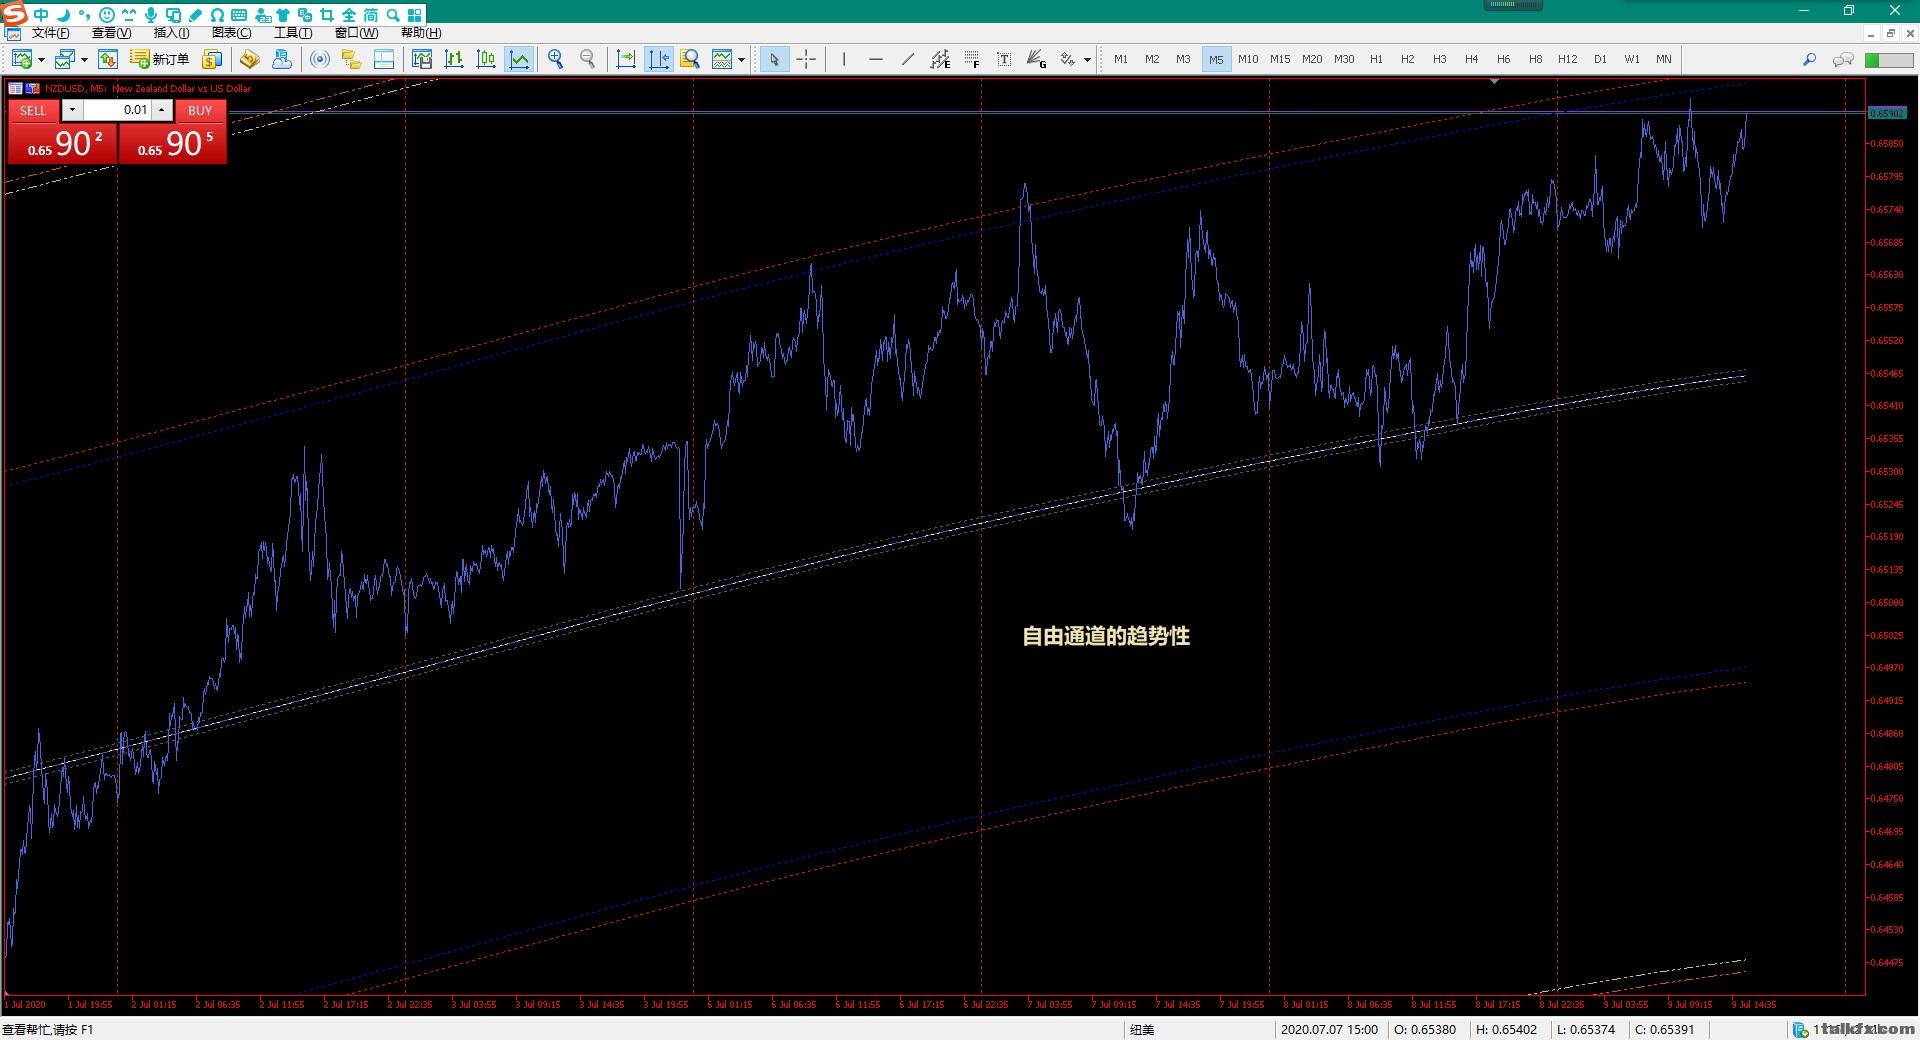Open the Data Window icon
This screenshot has height=1040, width=1920.
pyautogui.click(x=282, y=60)
